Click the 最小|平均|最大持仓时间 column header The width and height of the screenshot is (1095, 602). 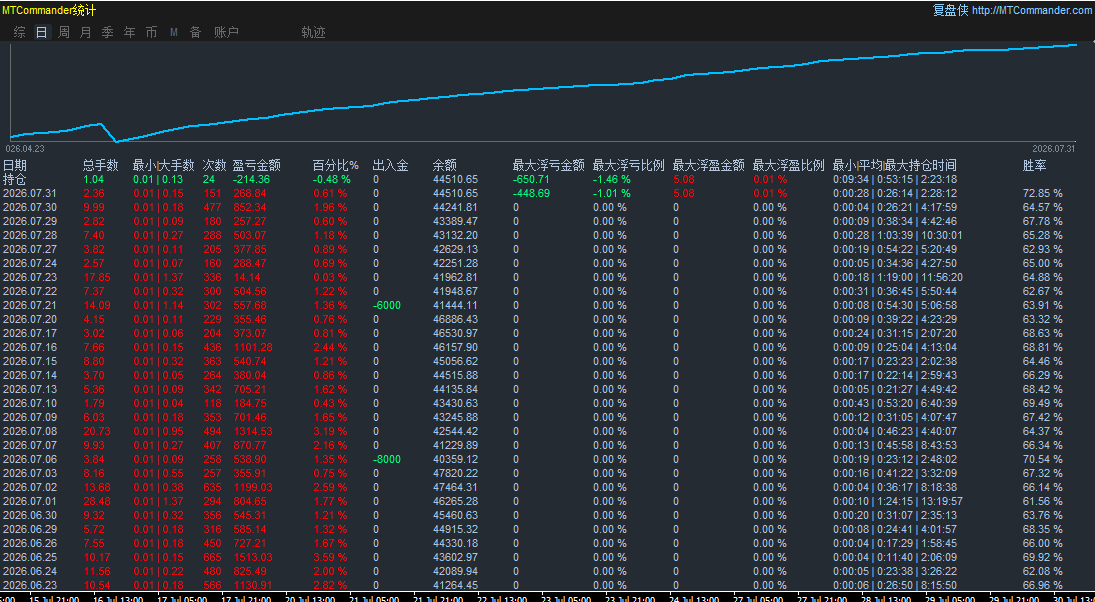(x=895, y=166)
